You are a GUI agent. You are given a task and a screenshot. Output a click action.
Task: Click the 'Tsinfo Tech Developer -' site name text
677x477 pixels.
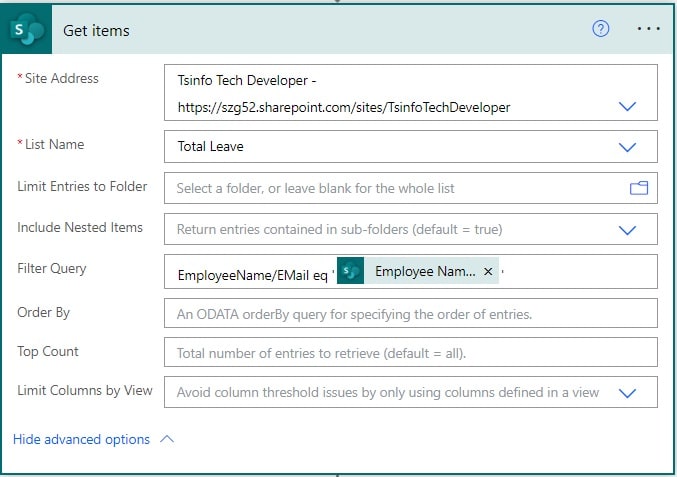[247, 80]
